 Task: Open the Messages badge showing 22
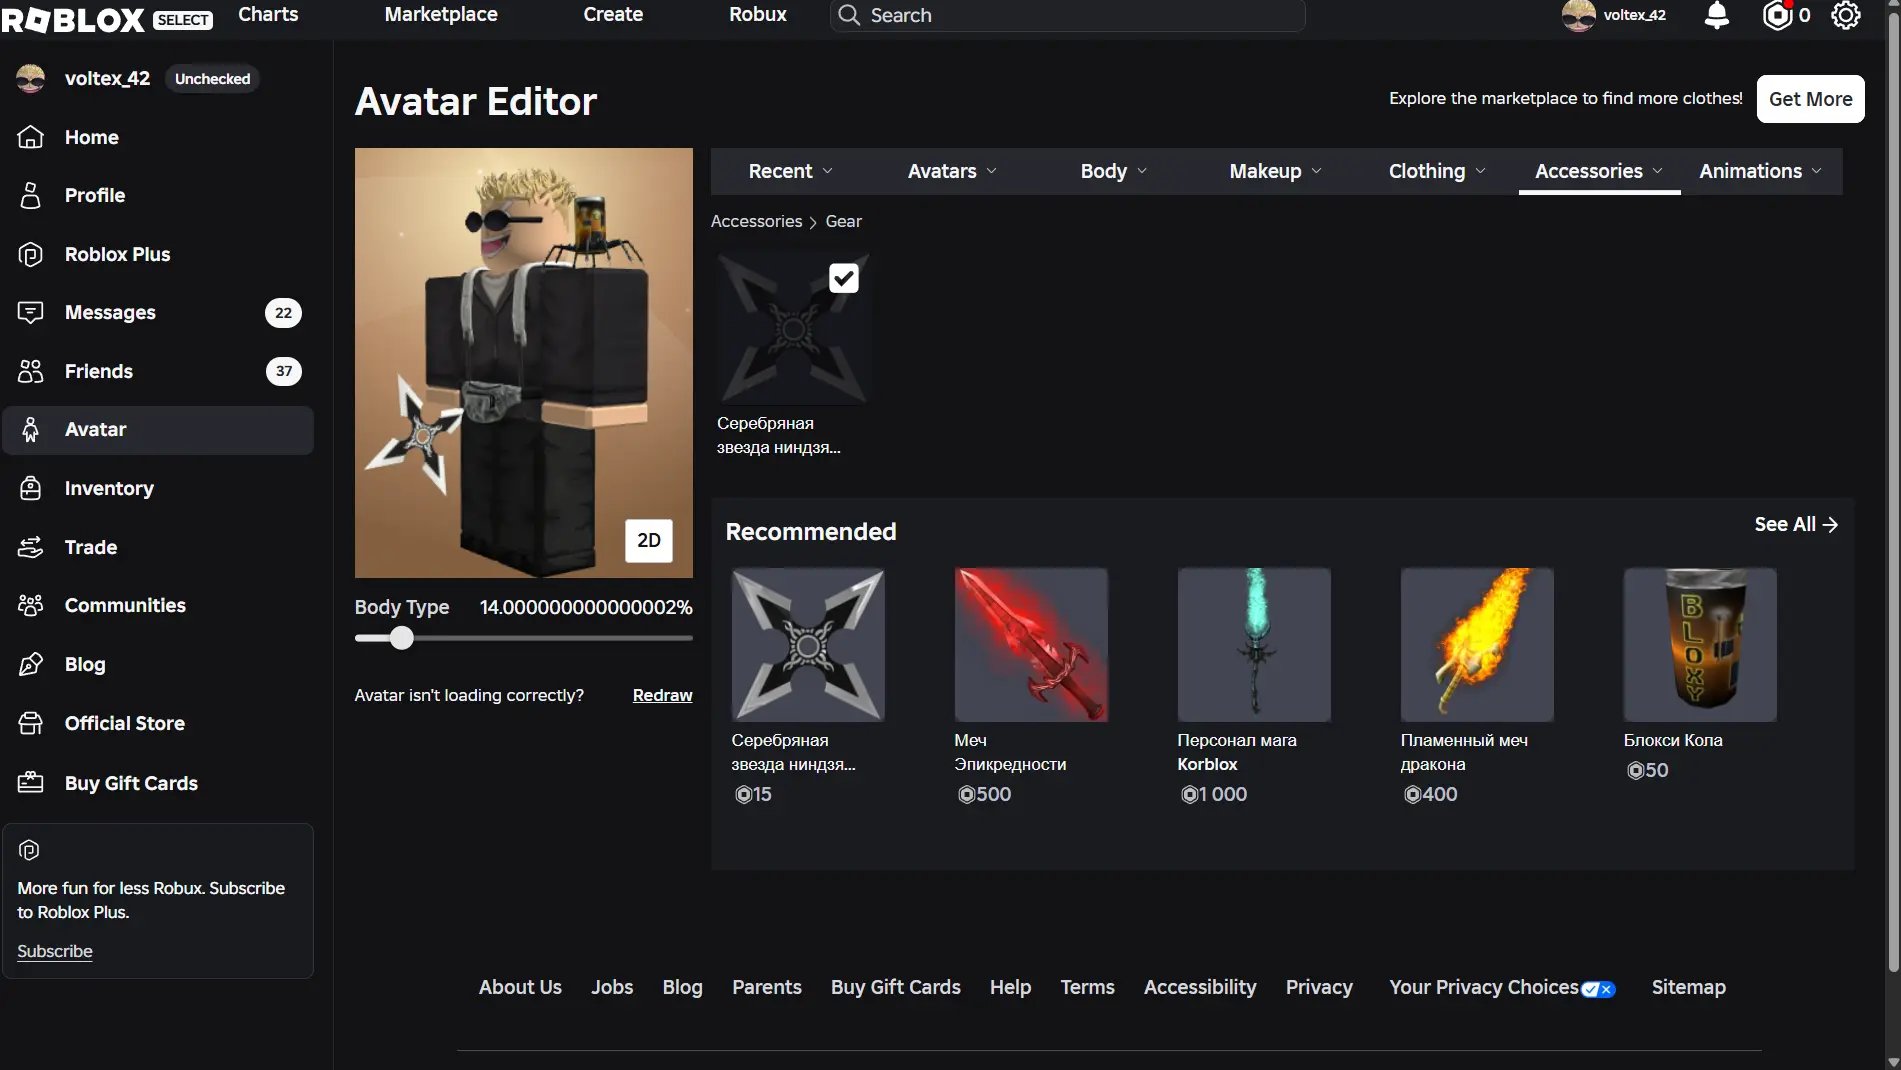point(283,313)
